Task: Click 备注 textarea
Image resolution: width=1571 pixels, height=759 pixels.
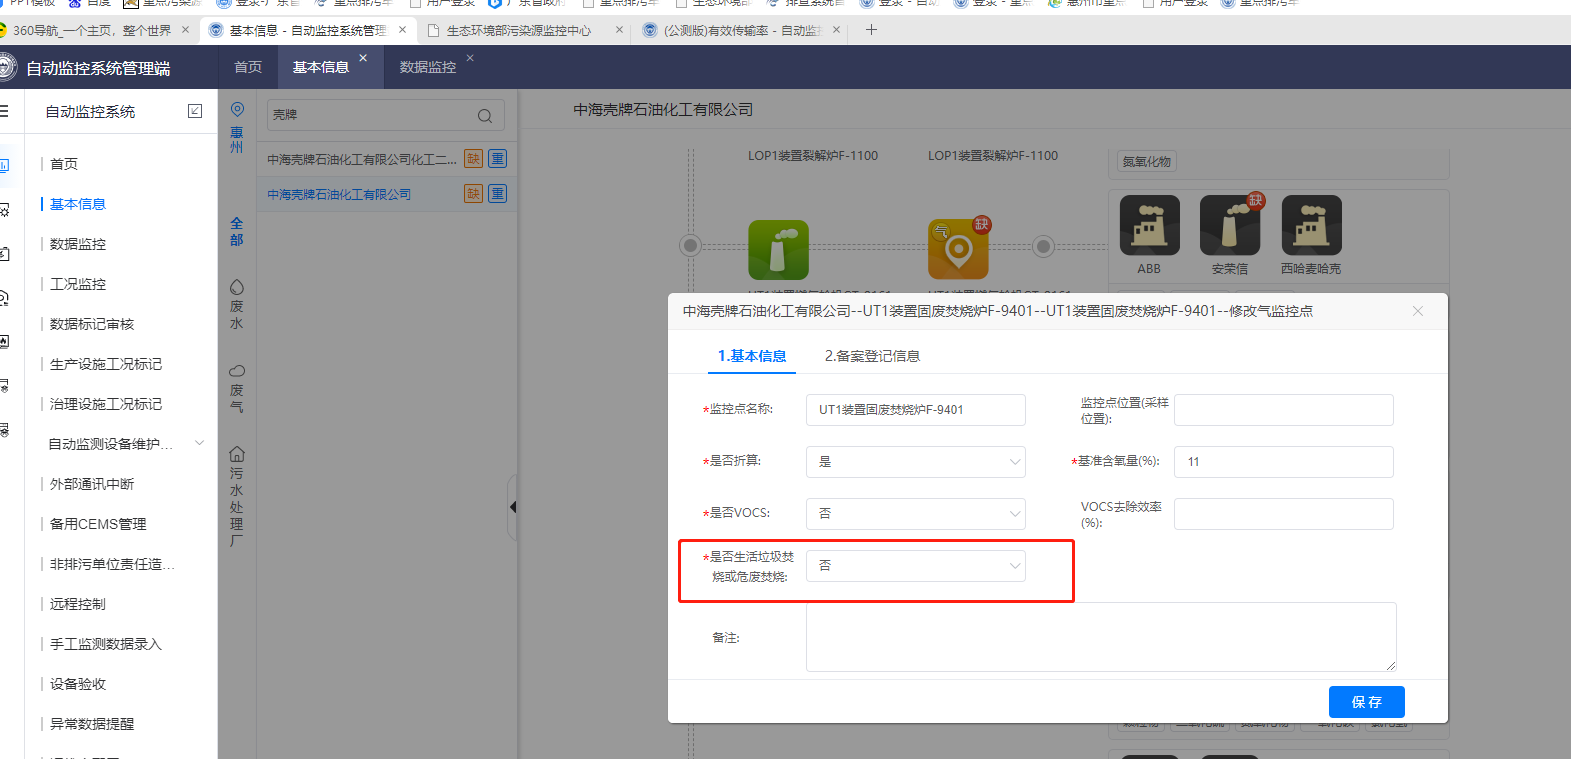Action: point(1101,637)
